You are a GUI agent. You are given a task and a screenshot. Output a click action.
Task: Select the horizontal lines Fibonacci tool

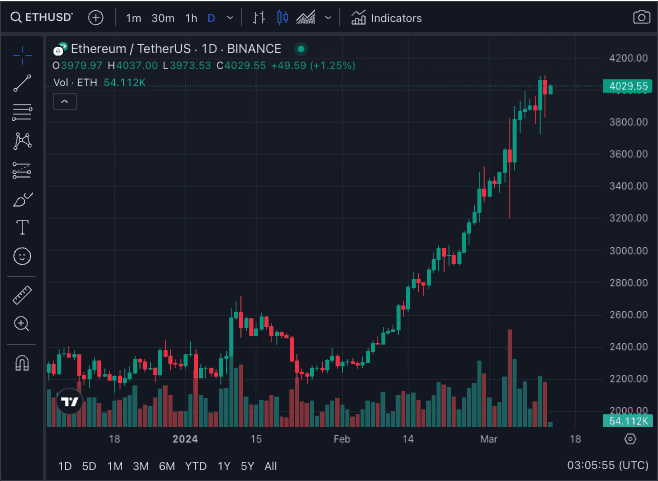[x=22, y=112]
